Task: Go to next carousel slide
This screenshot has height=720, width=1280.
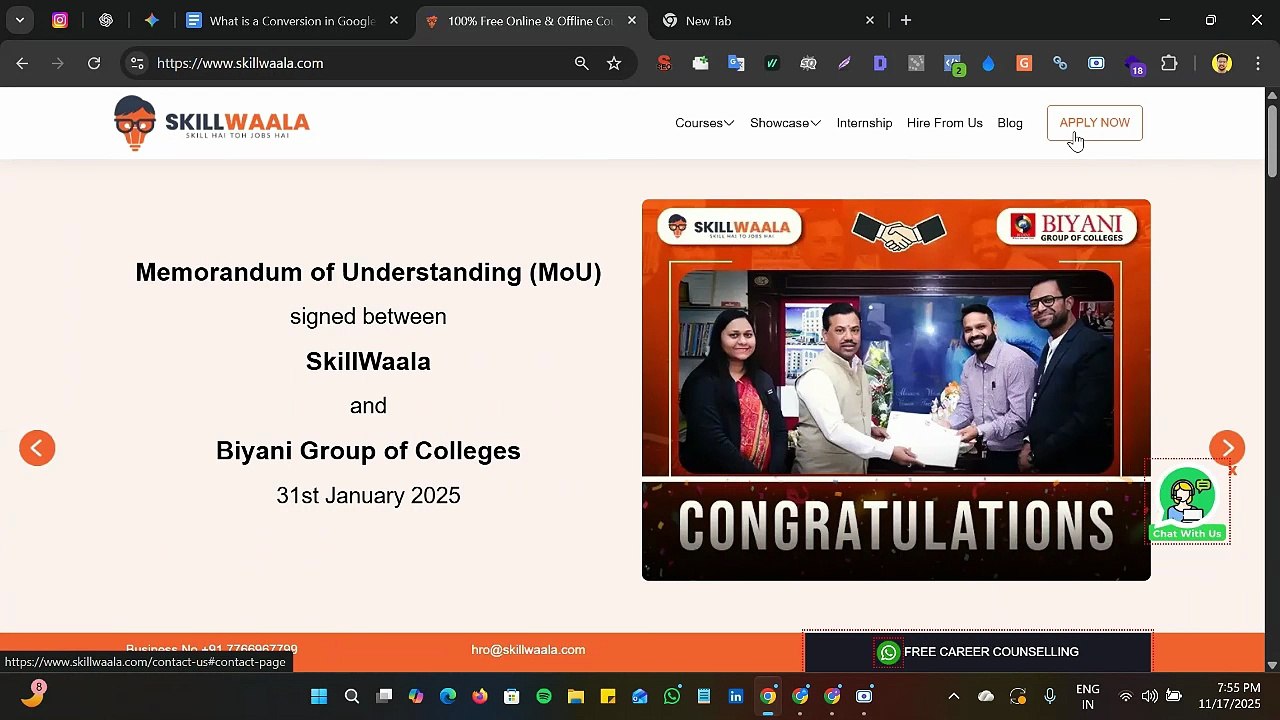Action: [1227, 448]
